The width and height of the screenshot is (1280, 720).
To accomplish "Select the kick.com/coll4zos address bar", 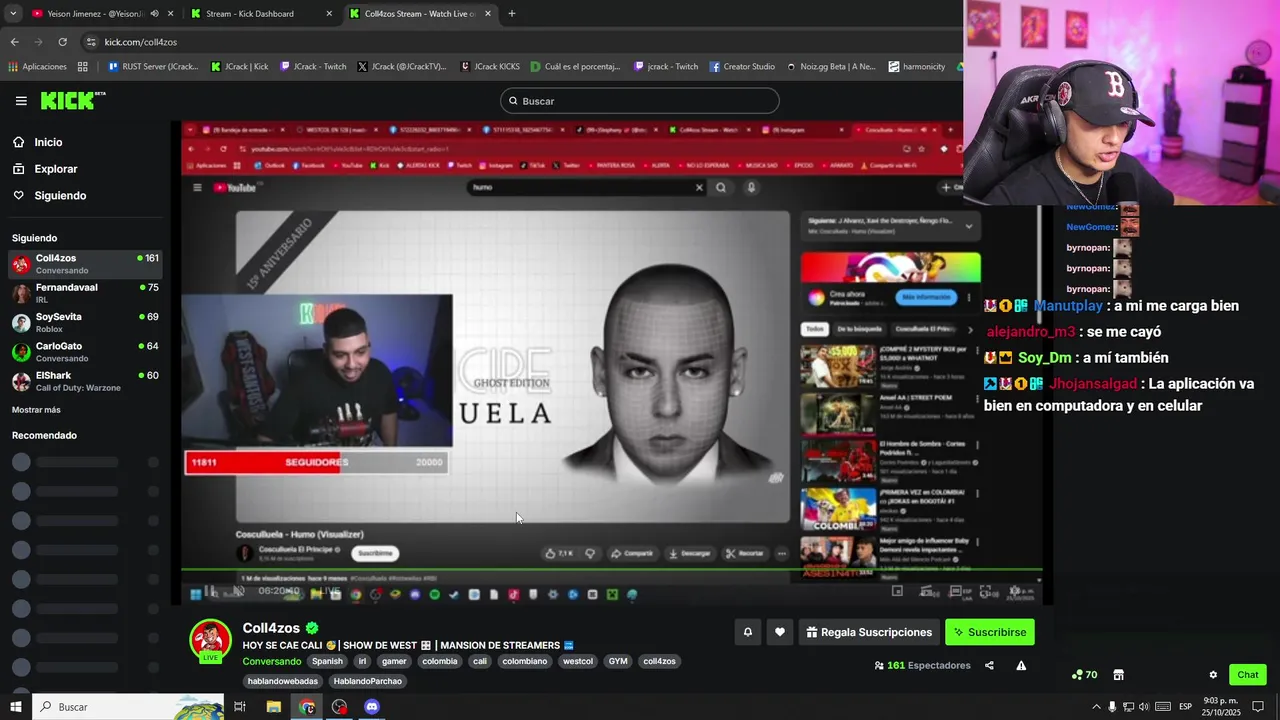I will click(x=520, y=42).
